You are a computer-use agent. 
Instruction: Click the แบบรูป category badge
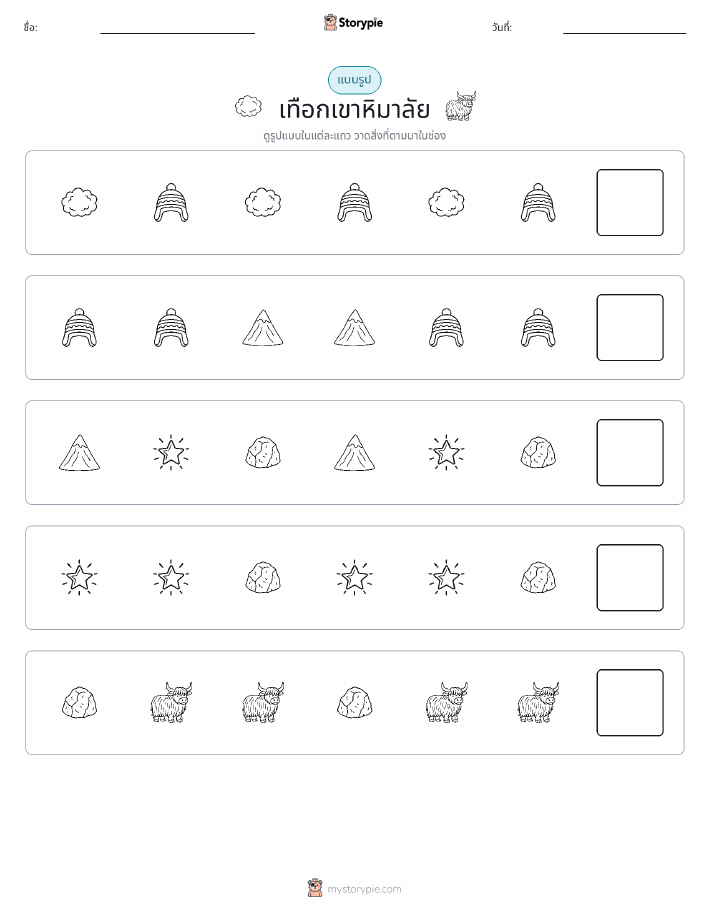tap(354, 80)
